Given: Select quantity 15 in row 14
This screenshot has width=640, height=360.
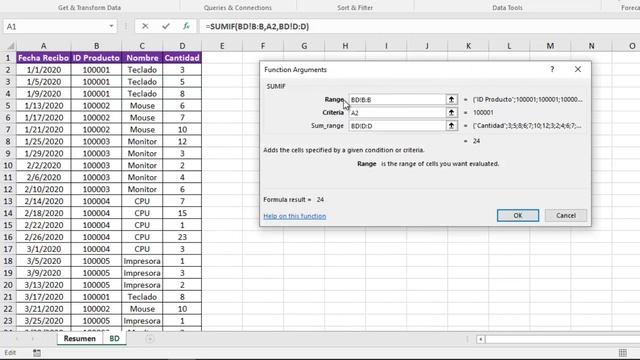Looking at the screenshot, I should coord(182,213).
